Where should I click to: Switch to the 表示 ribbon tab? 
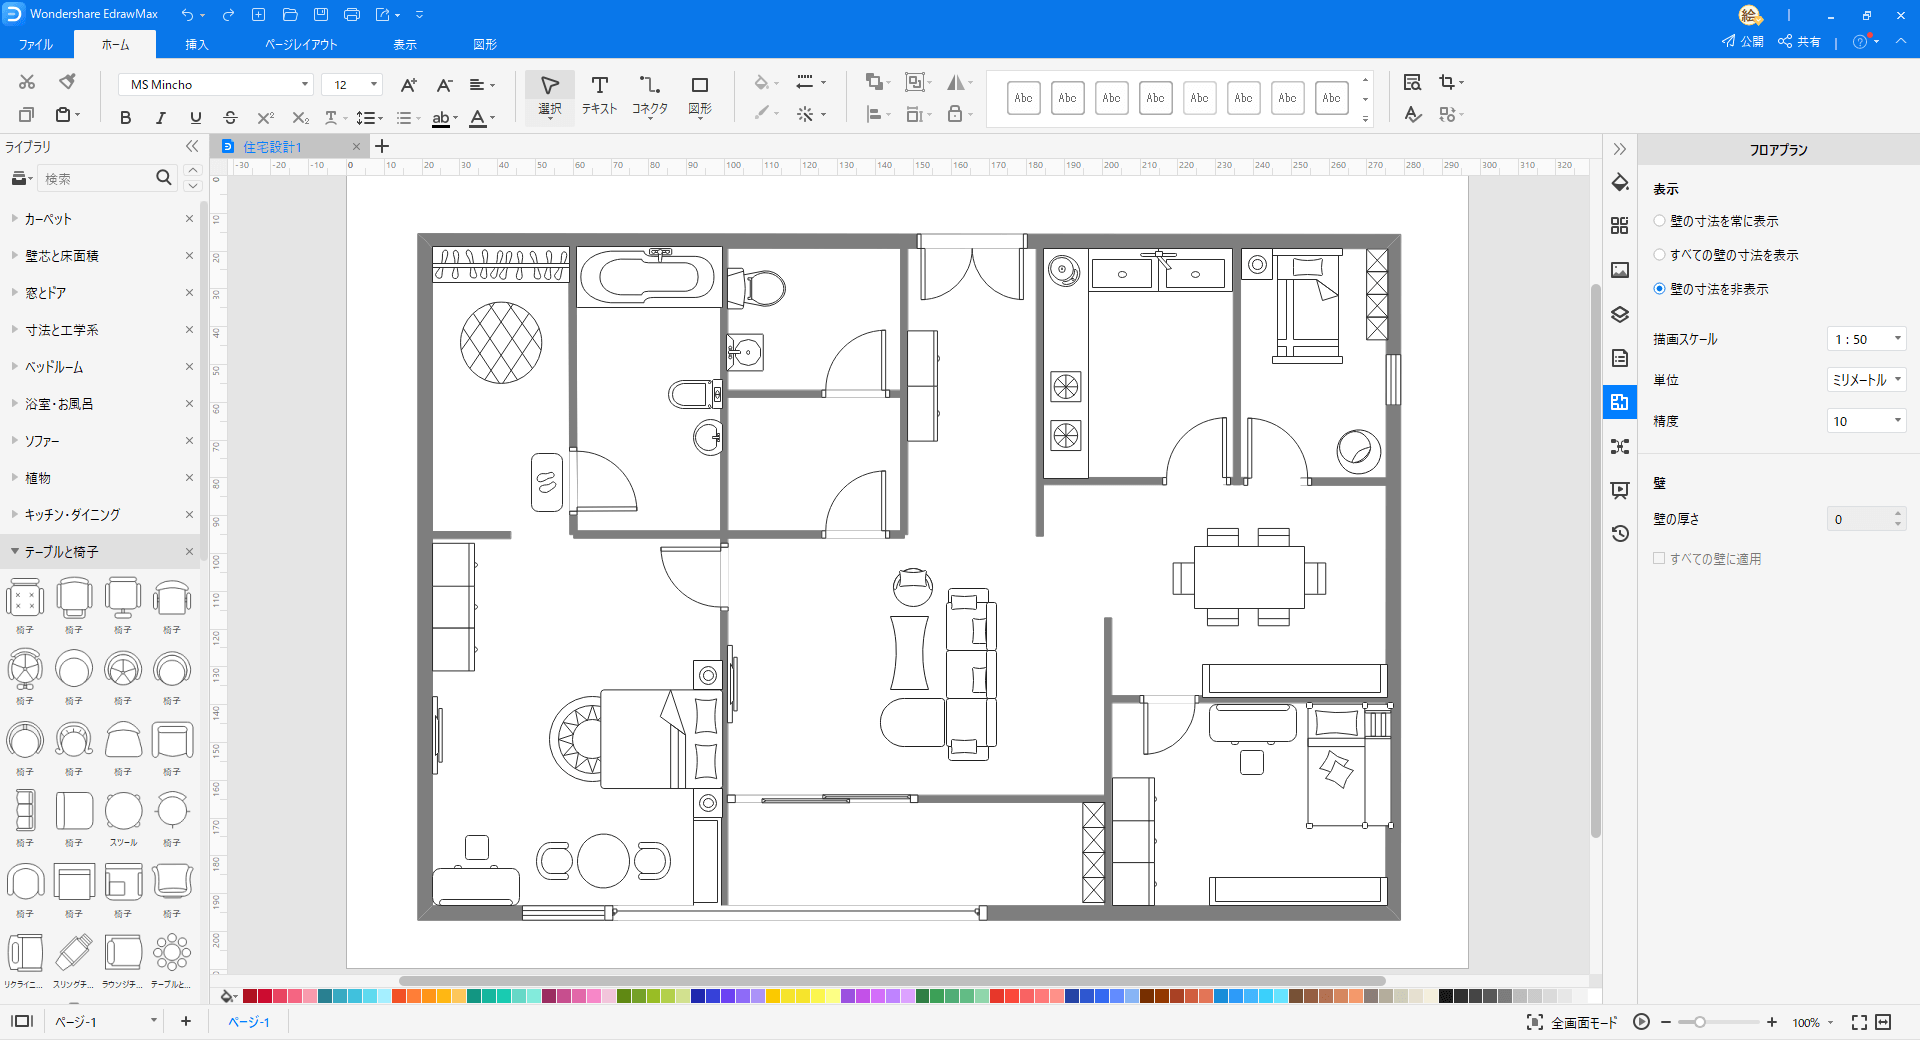click(x=405, y=45)
